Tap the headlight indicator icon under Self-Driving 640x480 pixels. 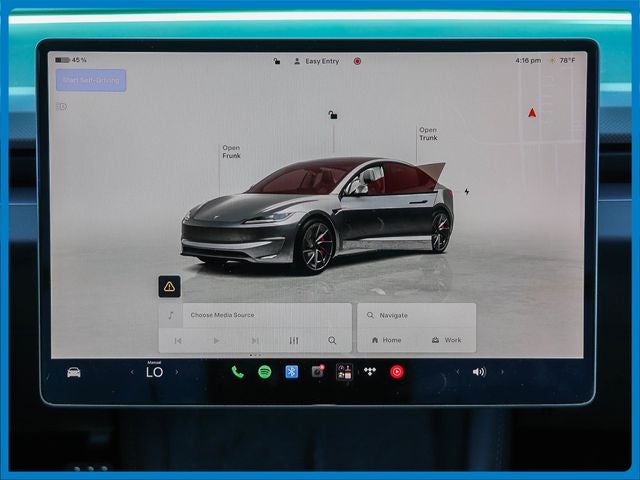coord(61,107)
